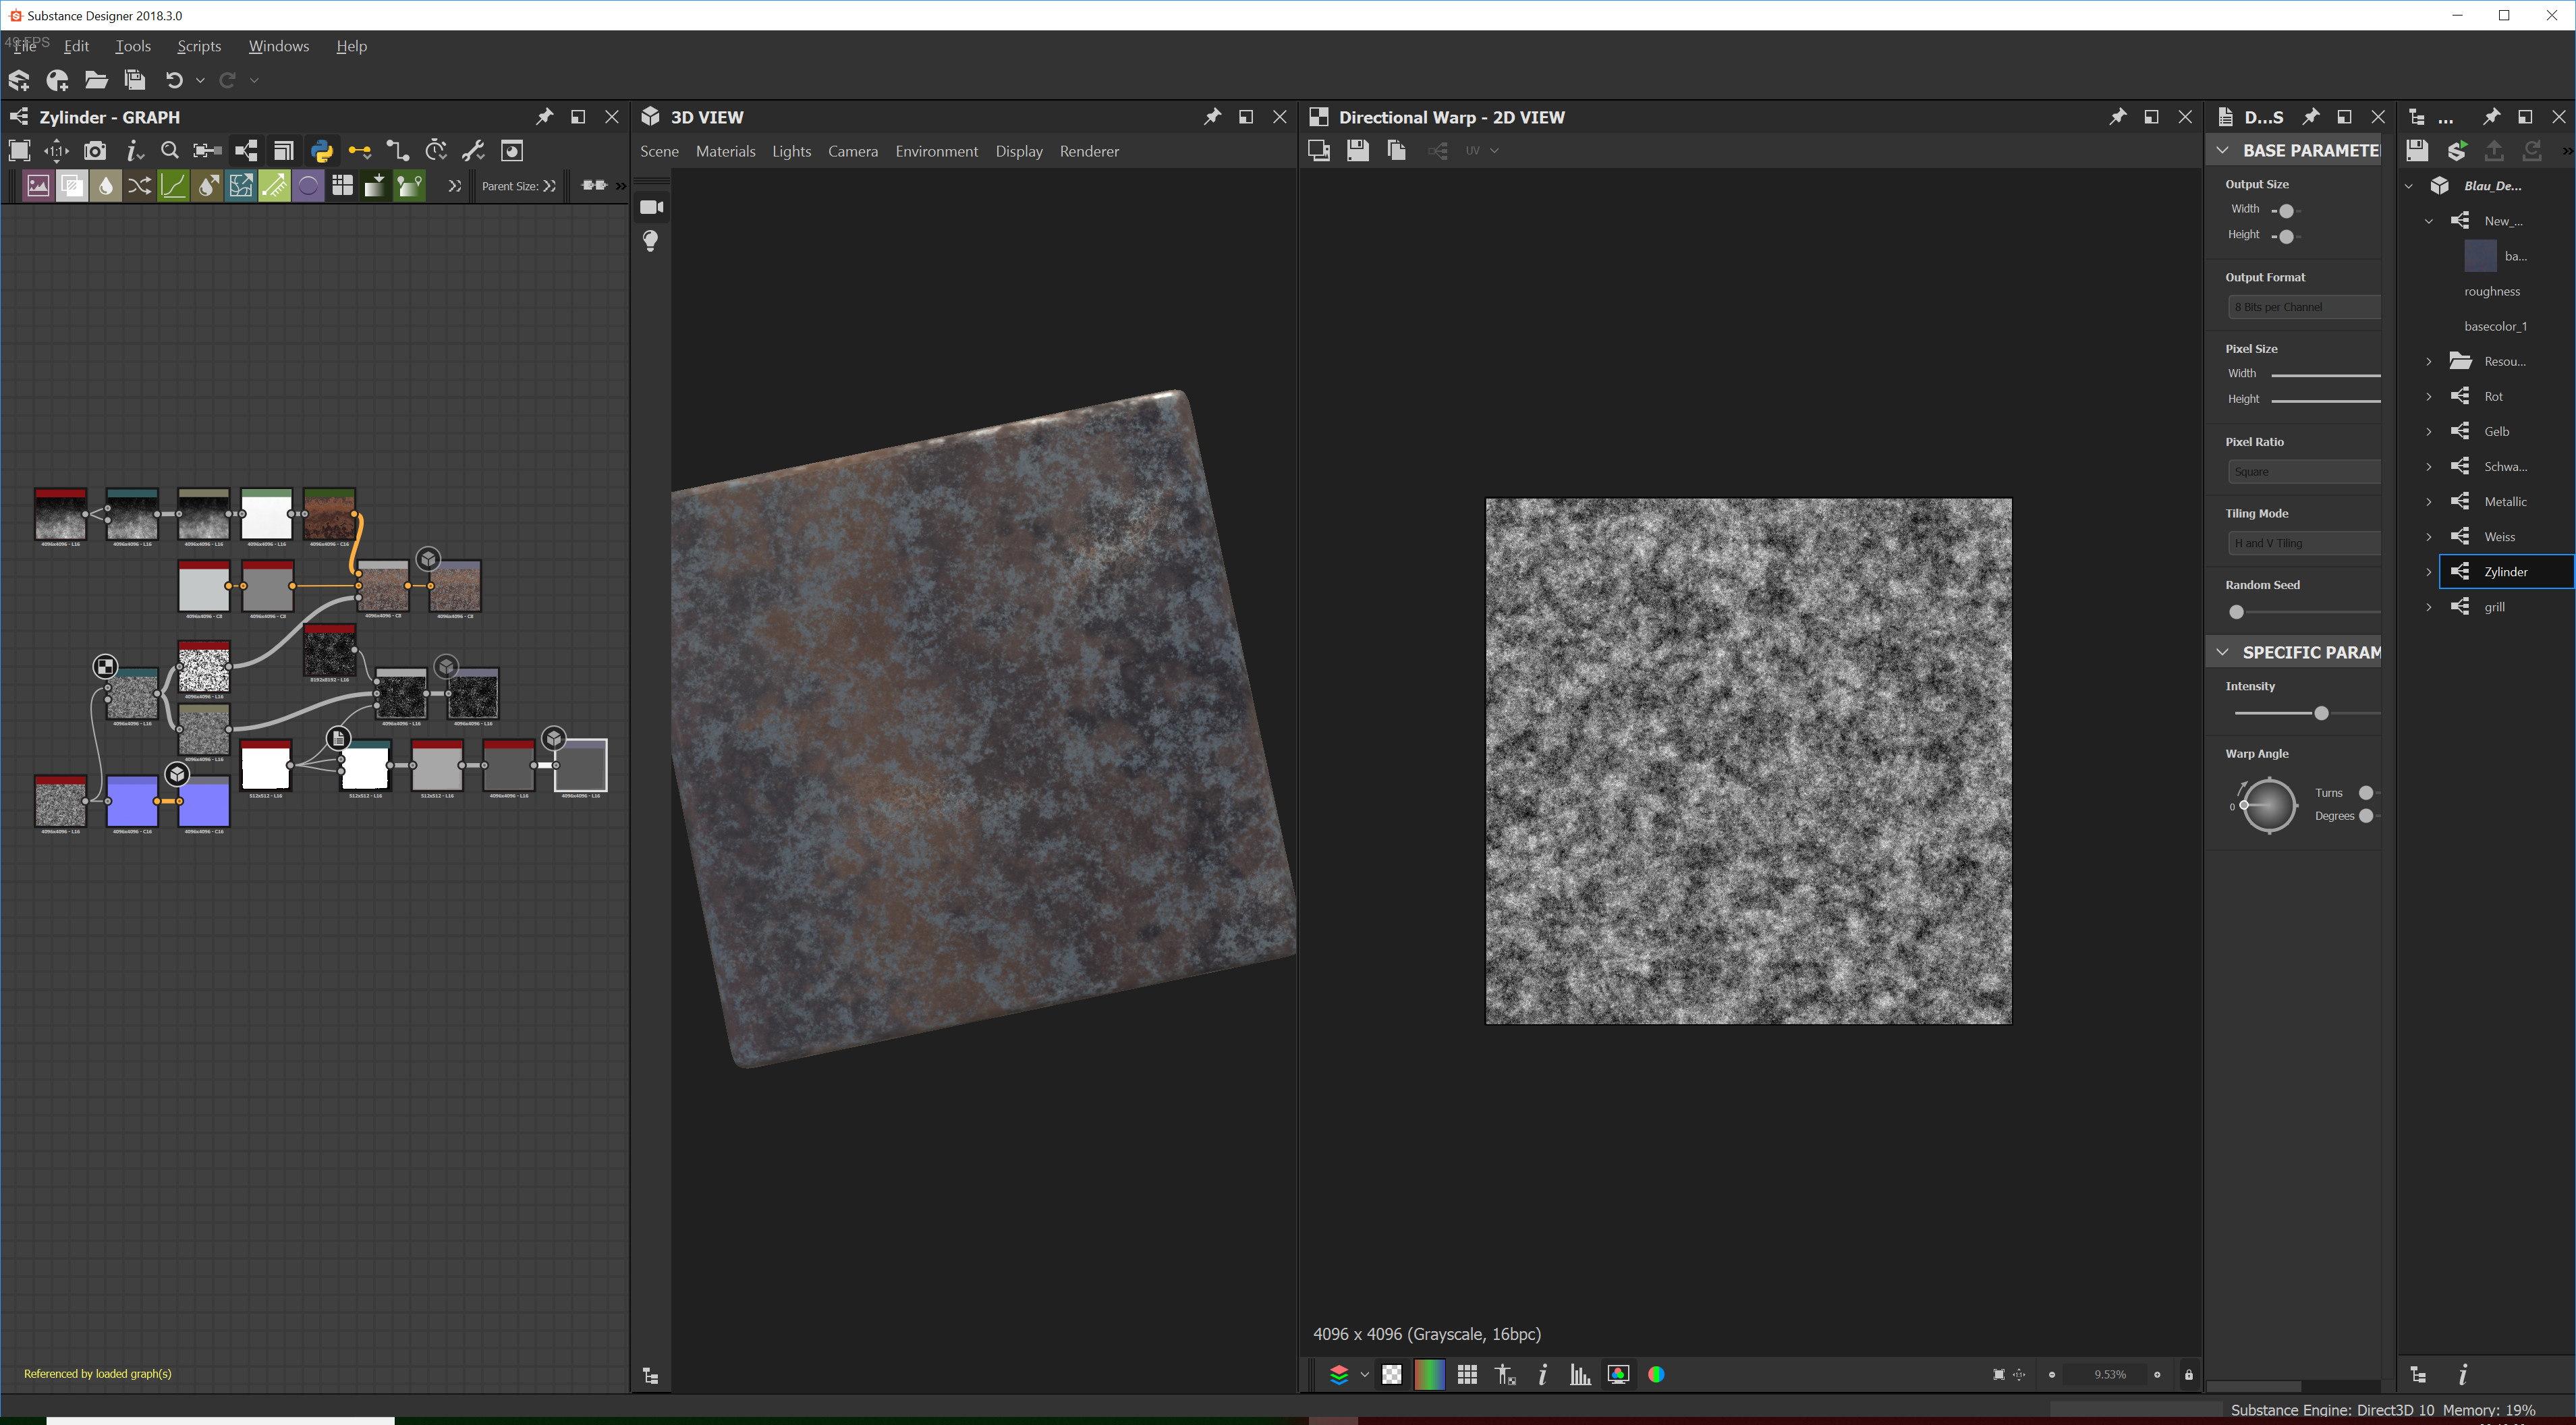Click the 3D view camera icon

click(x=652, y=207)
